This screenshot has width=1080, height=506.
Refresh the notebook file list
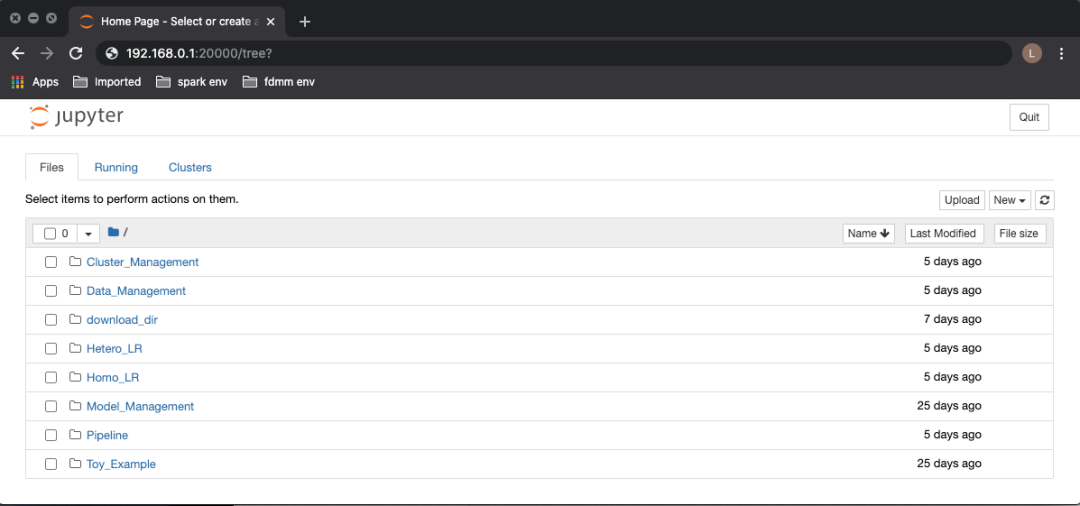(1045, 200)
